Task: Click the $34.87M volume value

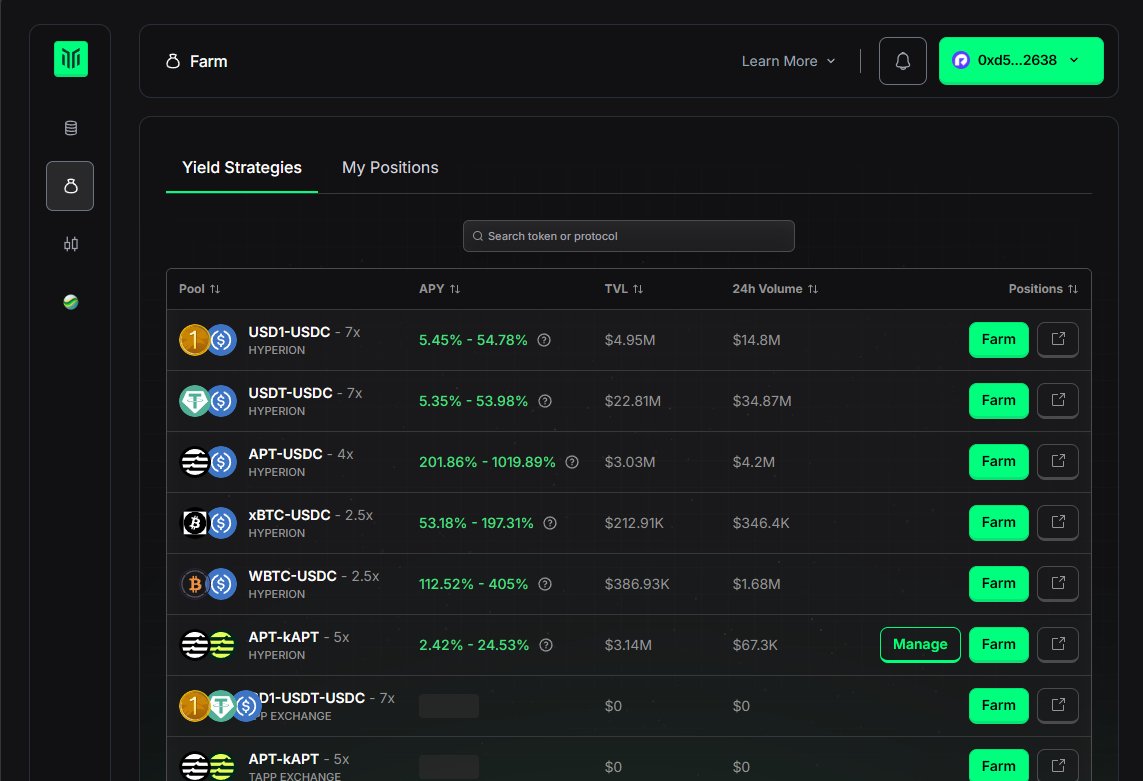Action: 762,401
